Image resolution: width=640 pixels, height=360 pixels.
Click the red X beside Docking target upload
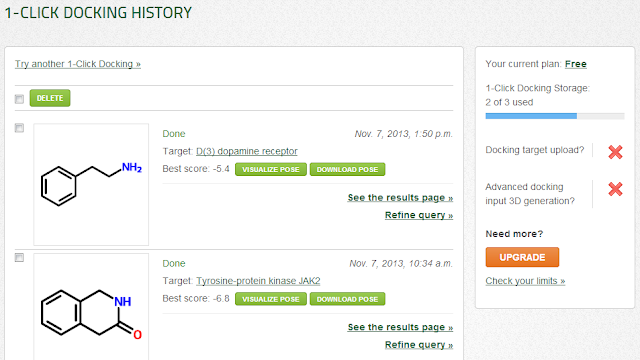click(615, 152)
